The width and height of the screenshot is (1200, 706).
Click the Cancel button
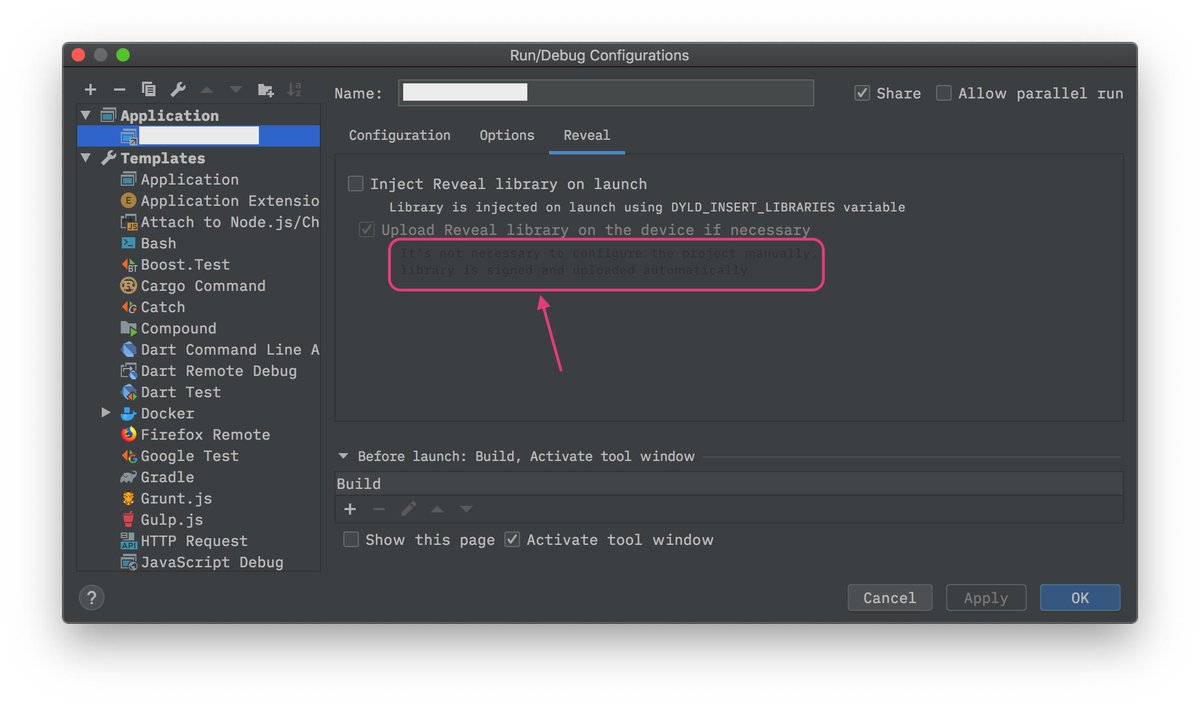tap(890, 598)
